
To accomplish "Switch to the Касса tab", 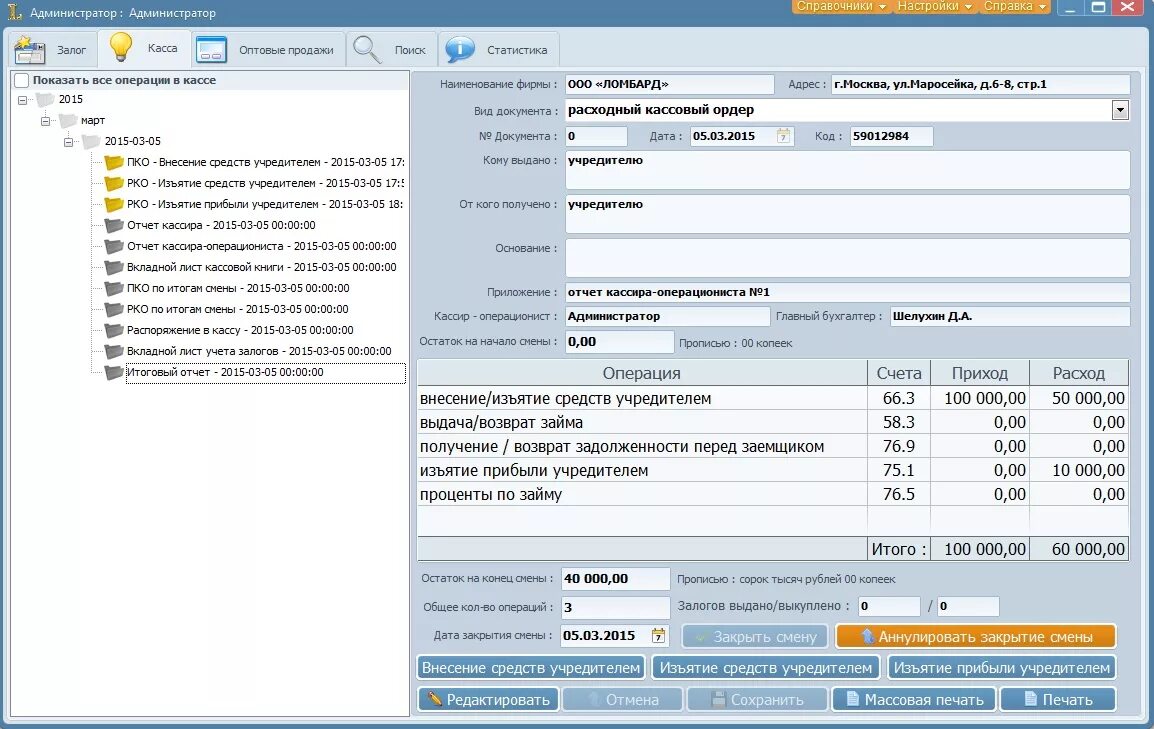I will (144, 49).
